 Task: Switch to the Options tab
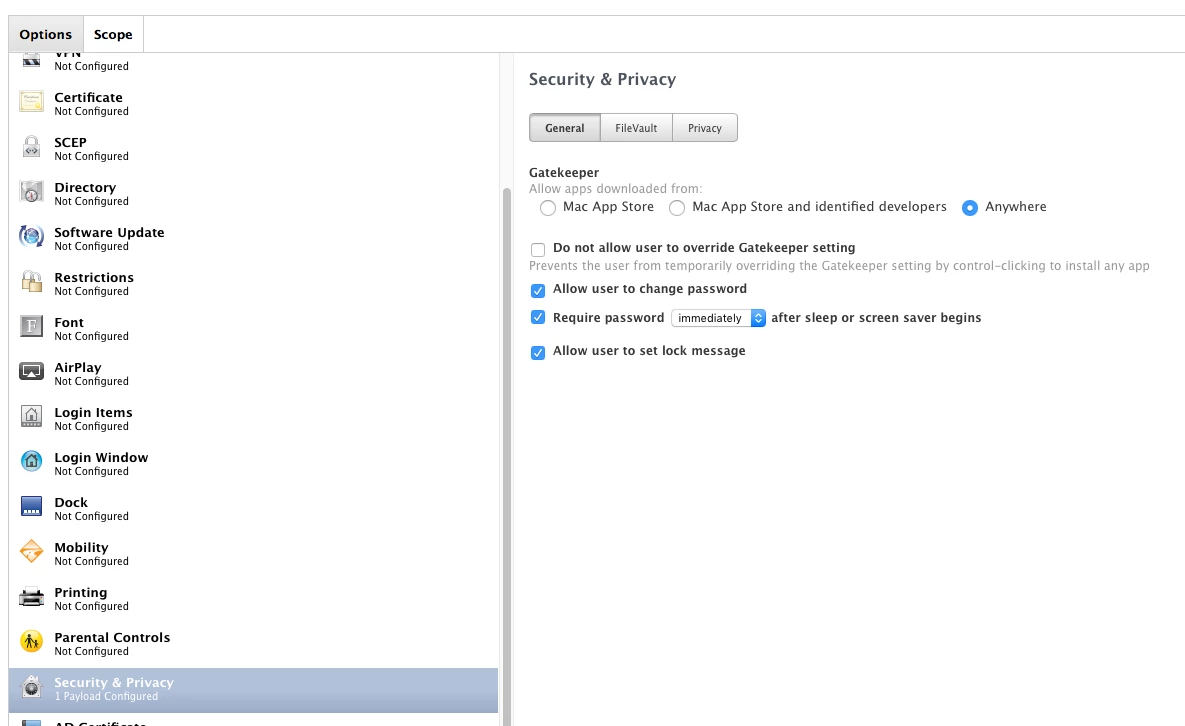(45, 35)
